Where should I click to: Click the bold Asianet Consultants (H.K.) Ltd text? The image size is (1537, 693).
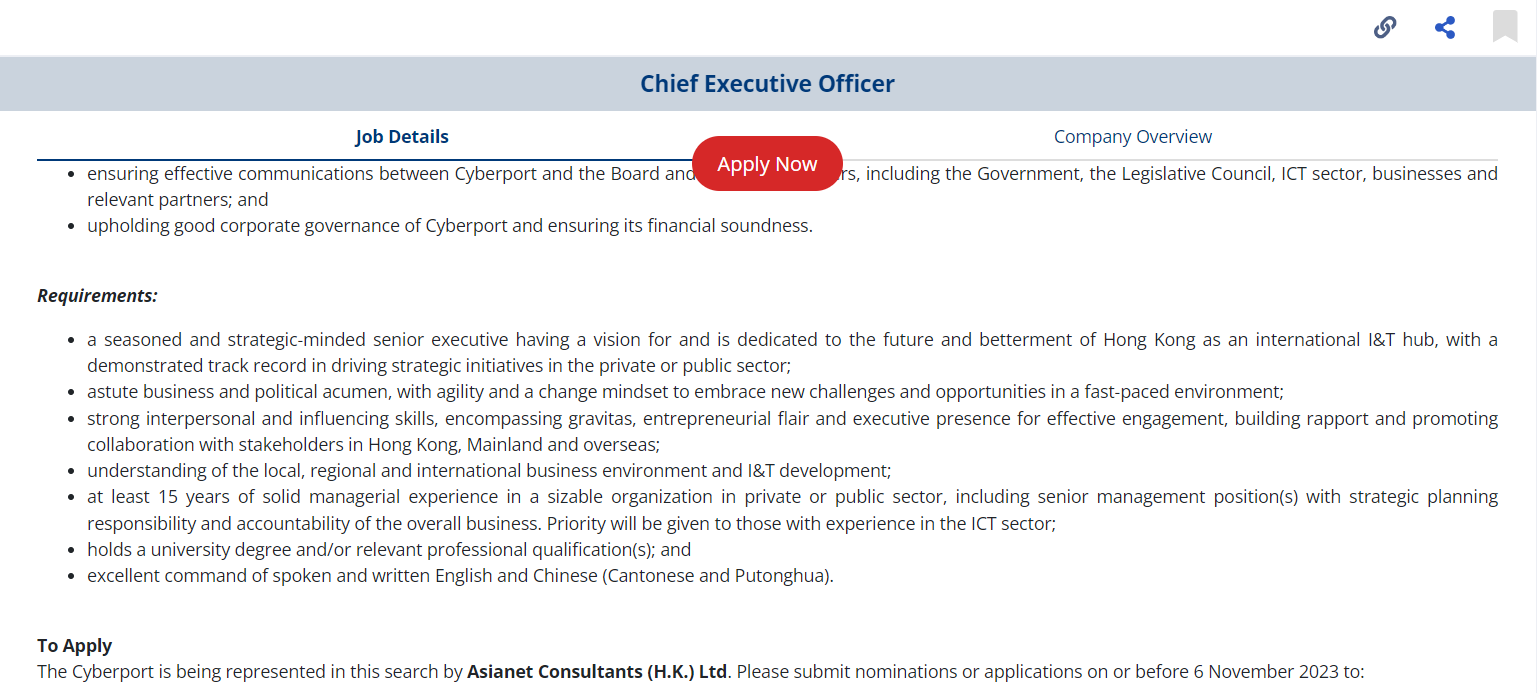tap(597, 672)
